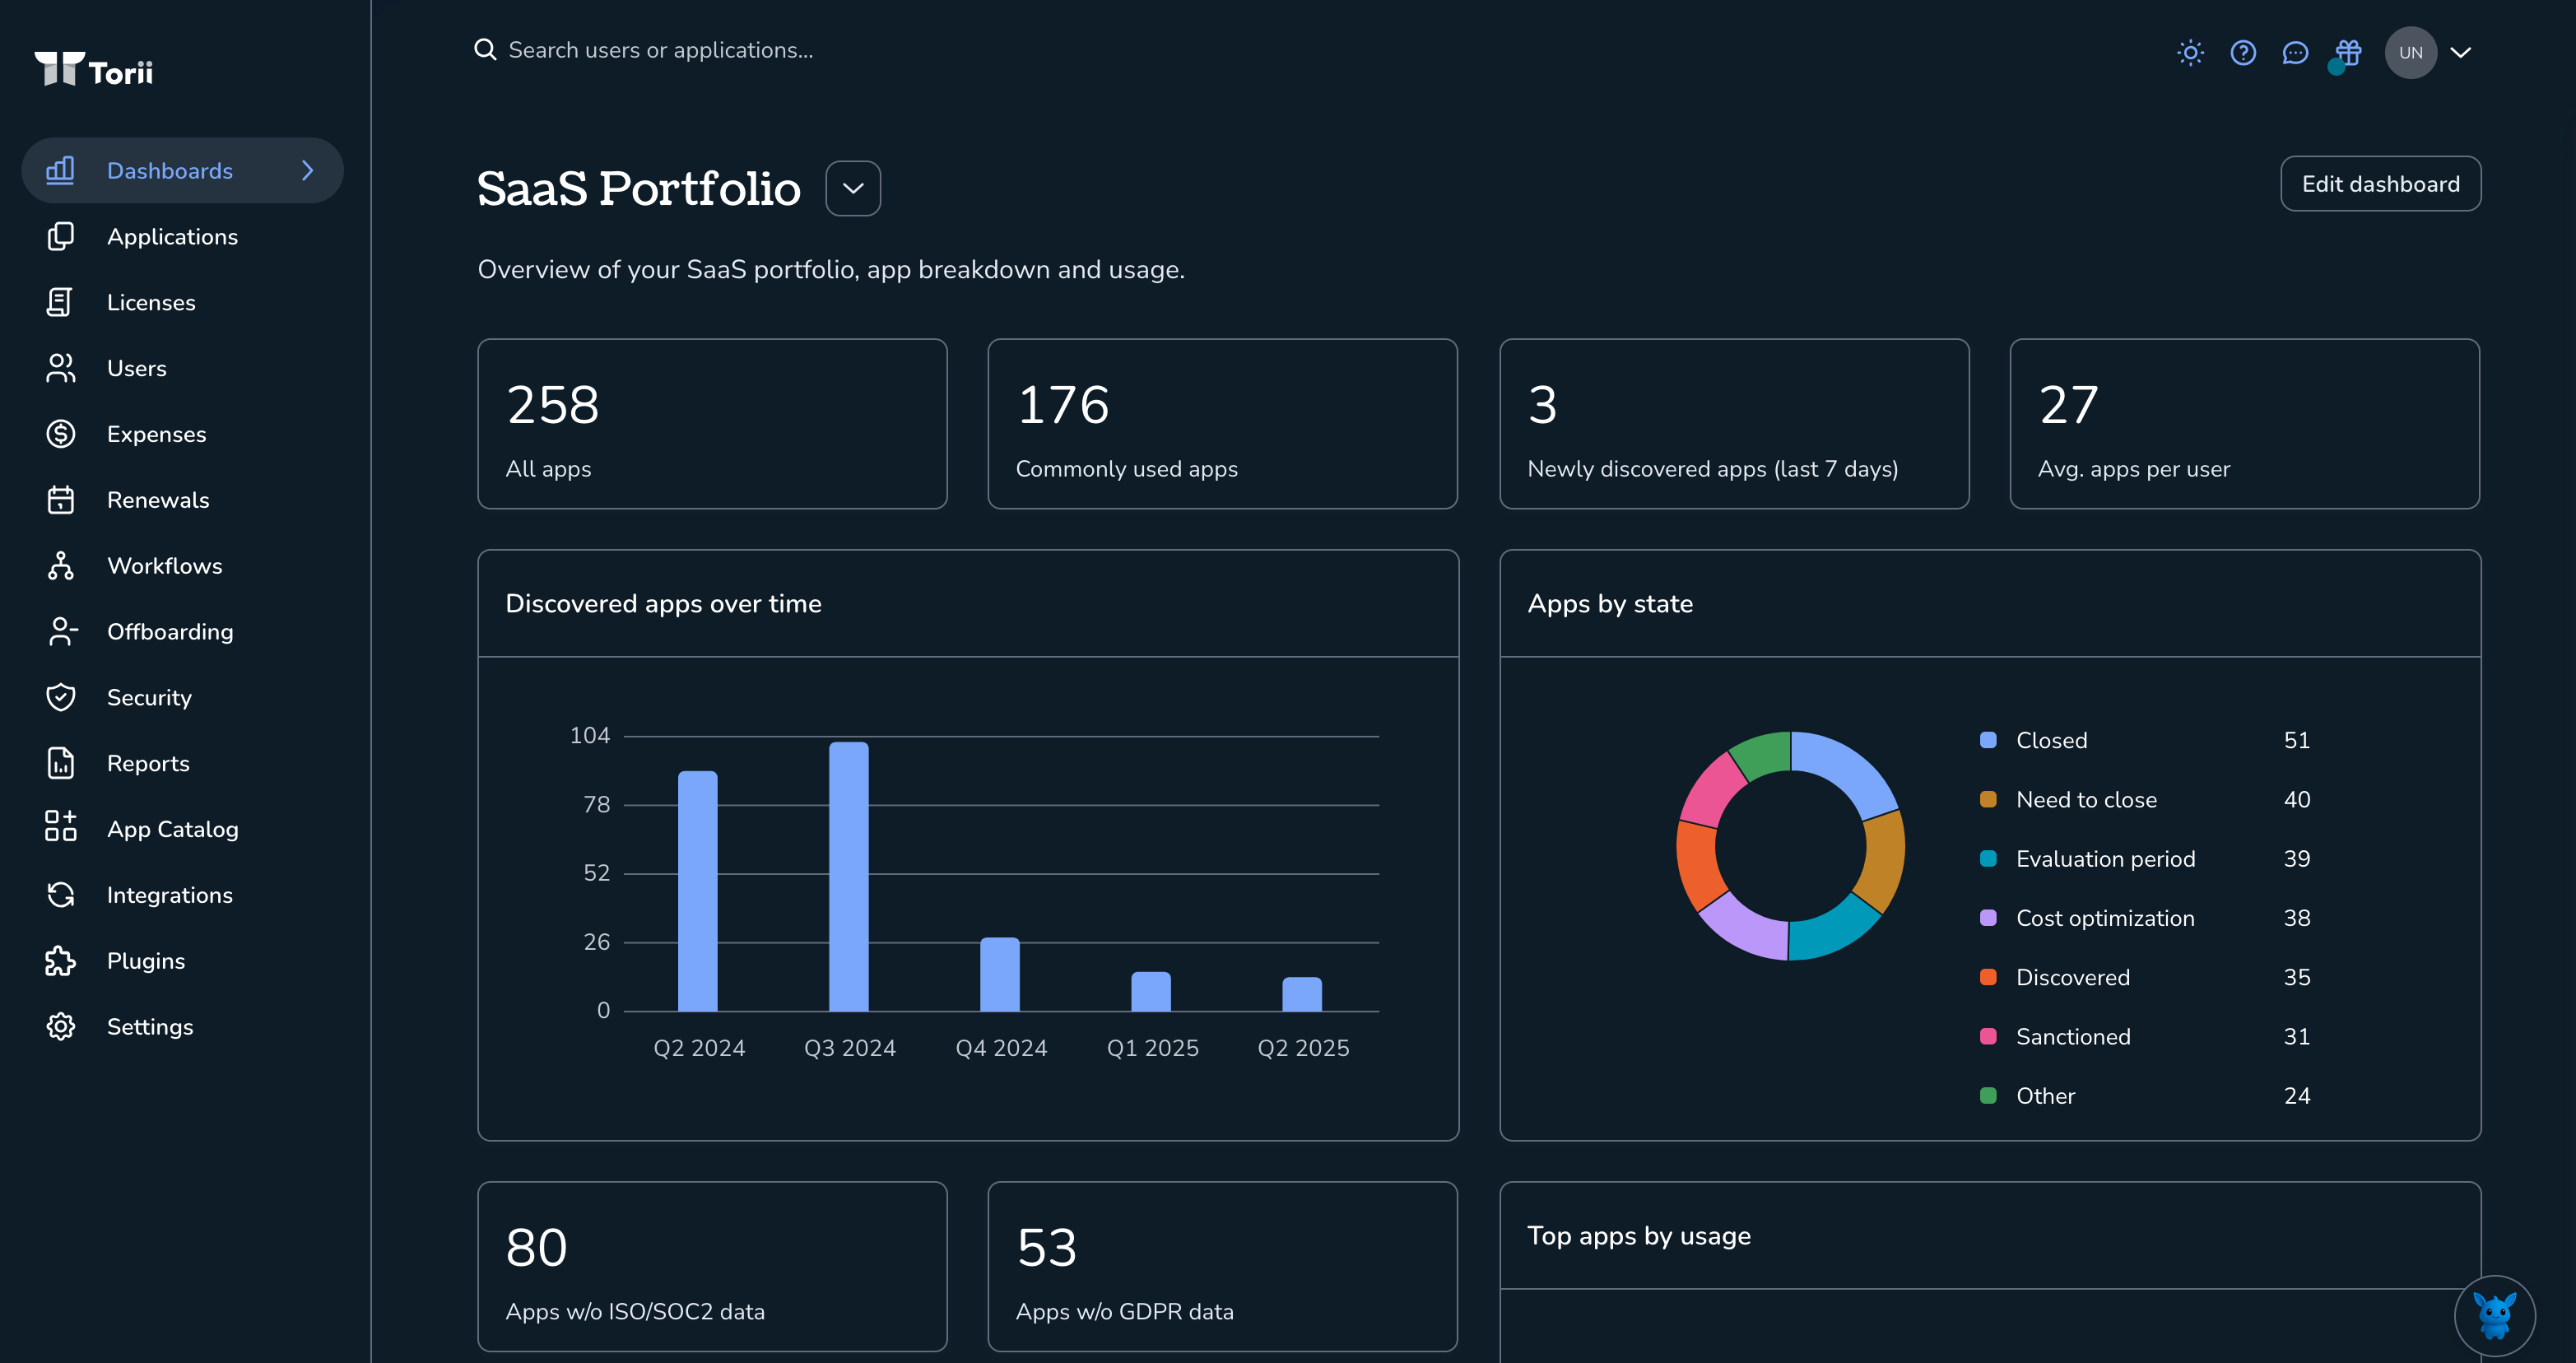The height and width of the screenshot is (1363, 2576).
Task: Click 'Top apps by usage' title
Action: [1639, 1236]
